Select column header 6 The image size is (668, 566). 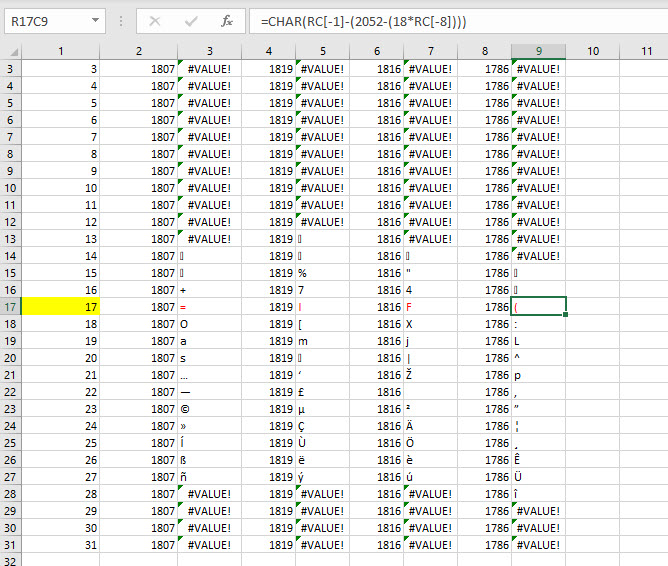(377, 52)
